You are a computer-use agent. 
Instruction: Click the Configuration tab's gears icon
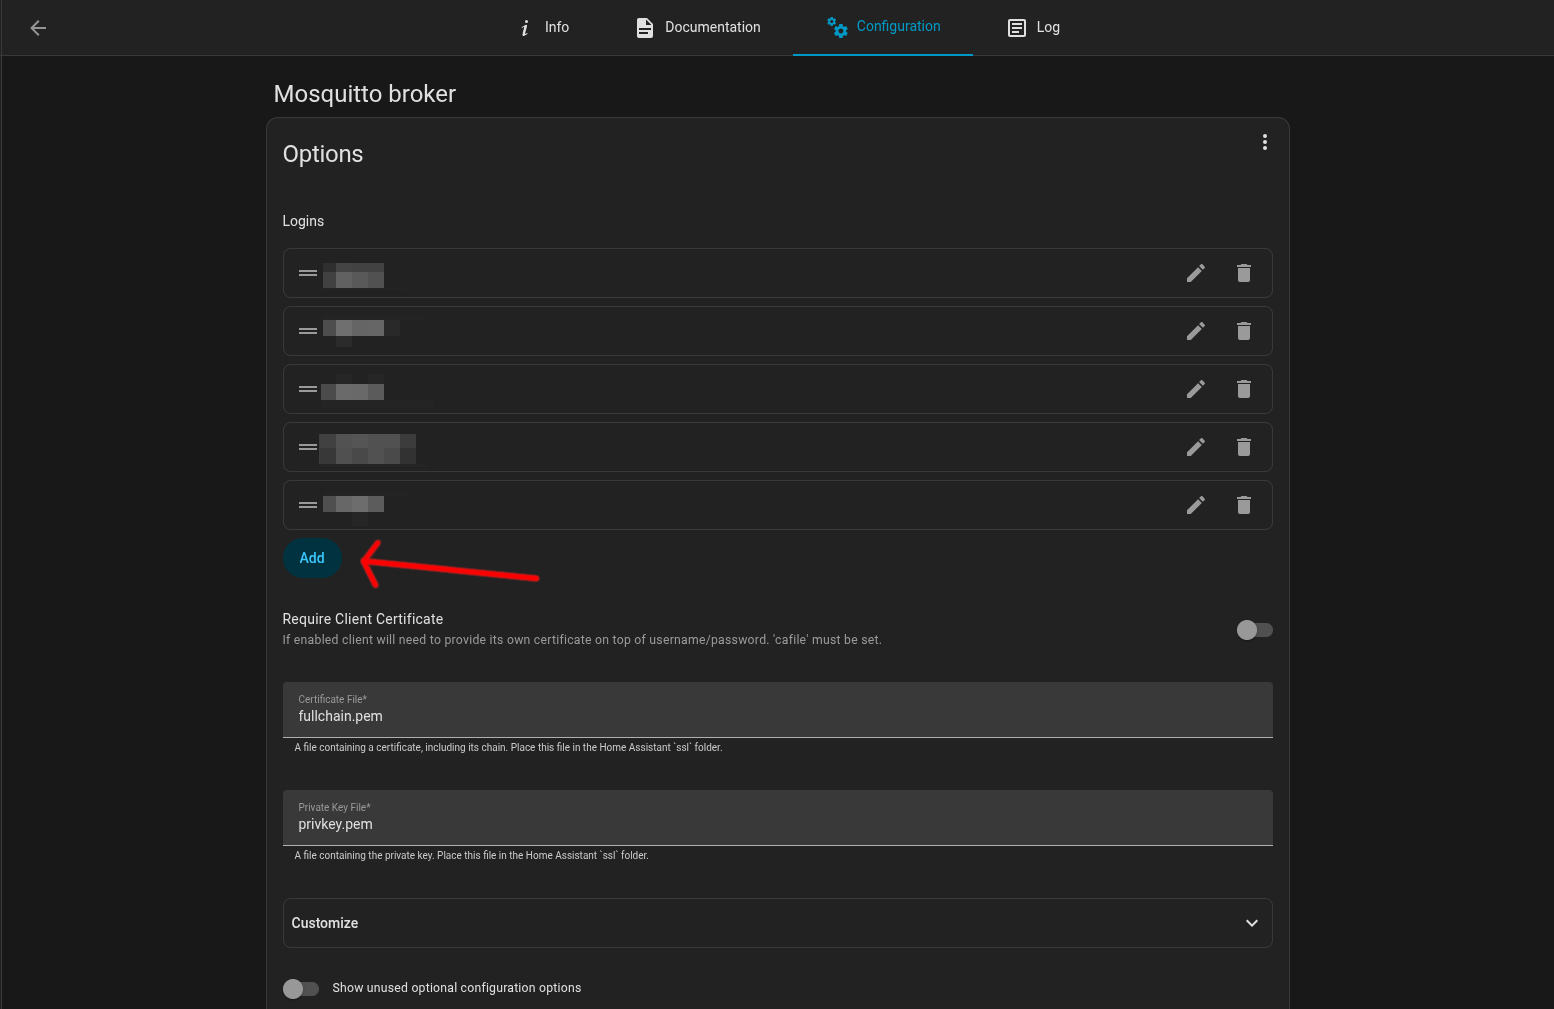click(837, 27)
